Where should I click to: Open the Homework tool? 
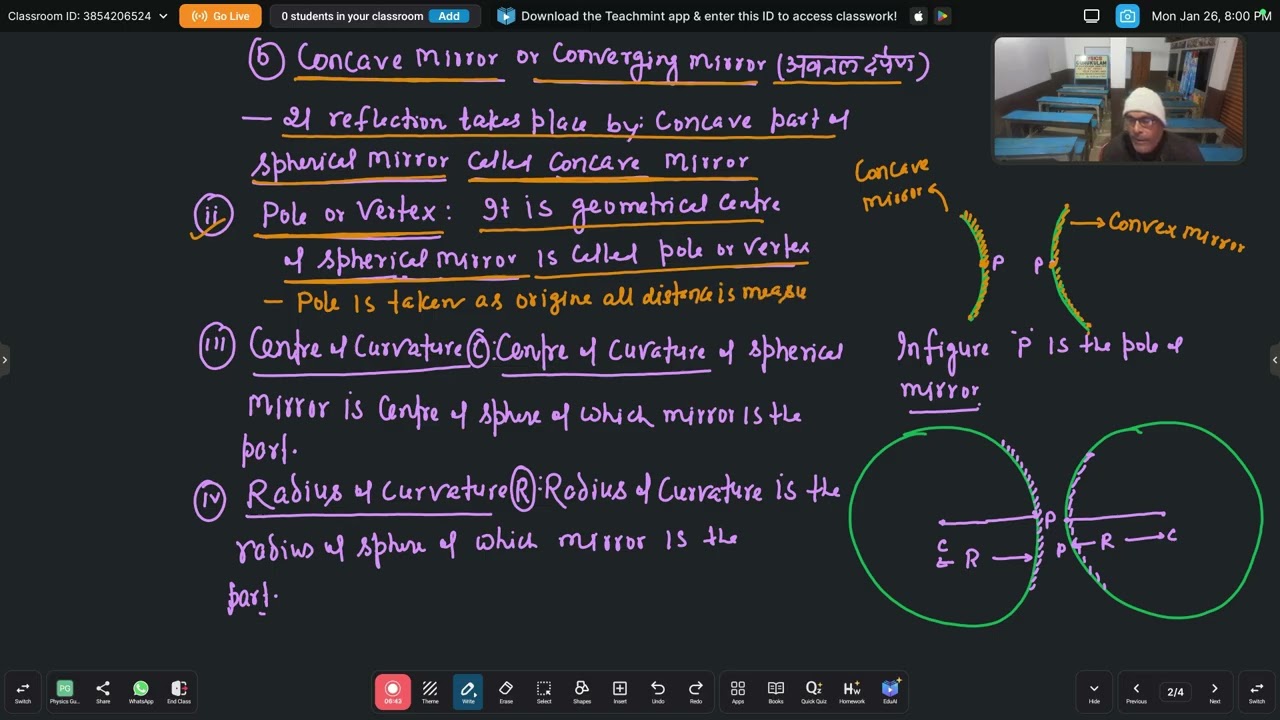852,692
